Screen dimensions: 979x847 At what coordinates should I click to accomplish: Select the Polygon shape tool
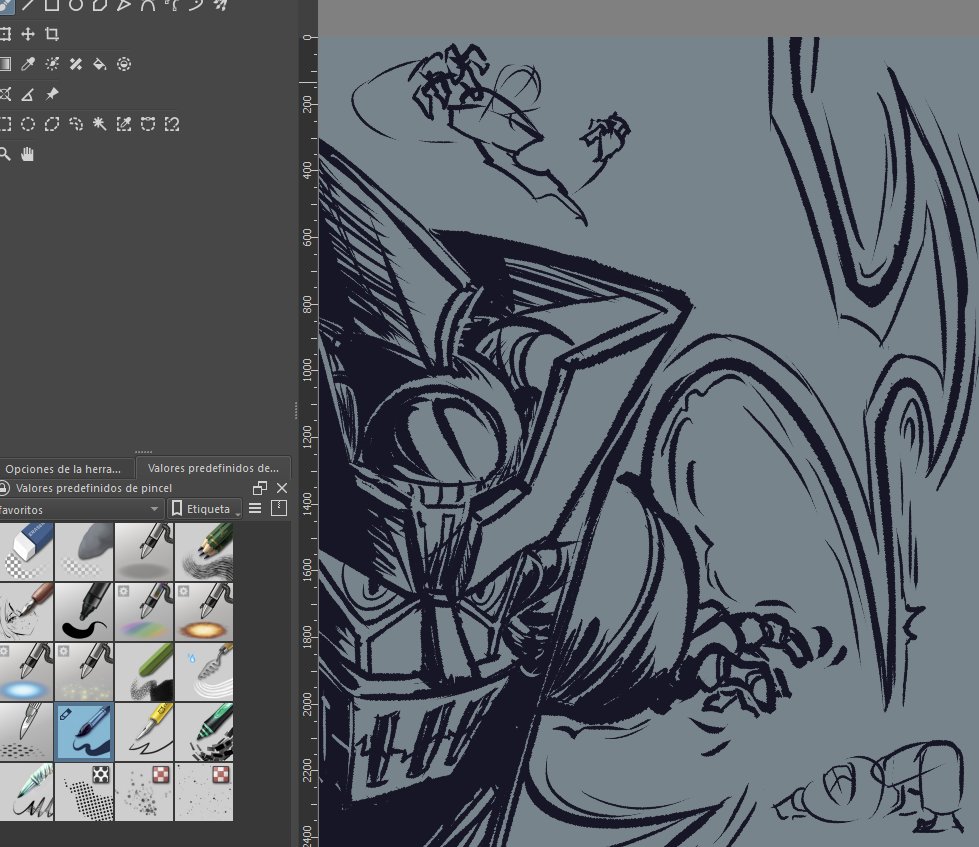(100, 6)
